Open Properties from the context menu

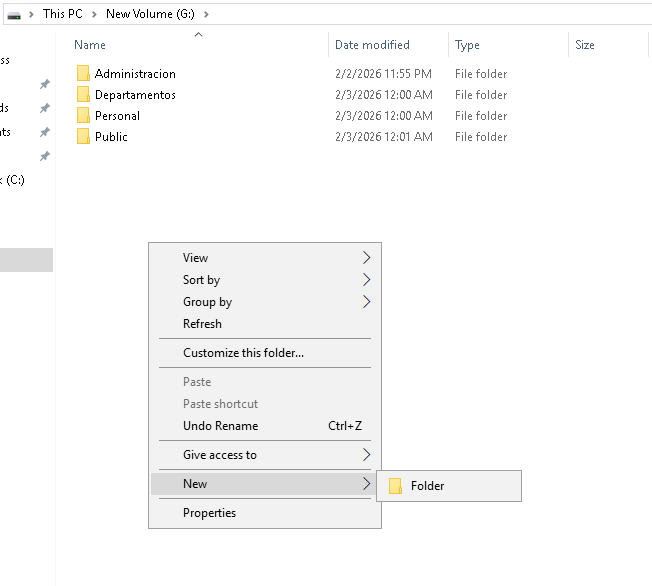coord(209,513)
